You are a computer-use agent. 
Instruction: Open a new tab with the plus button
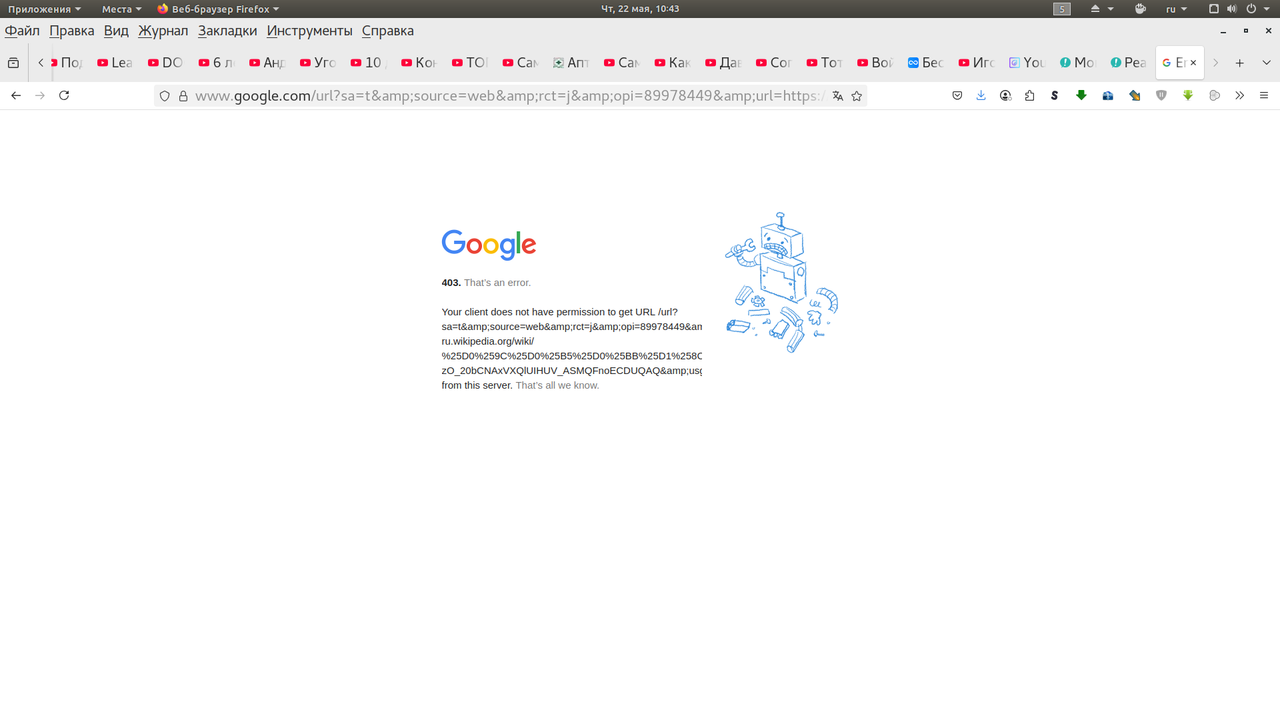(x=1240, y=62)
